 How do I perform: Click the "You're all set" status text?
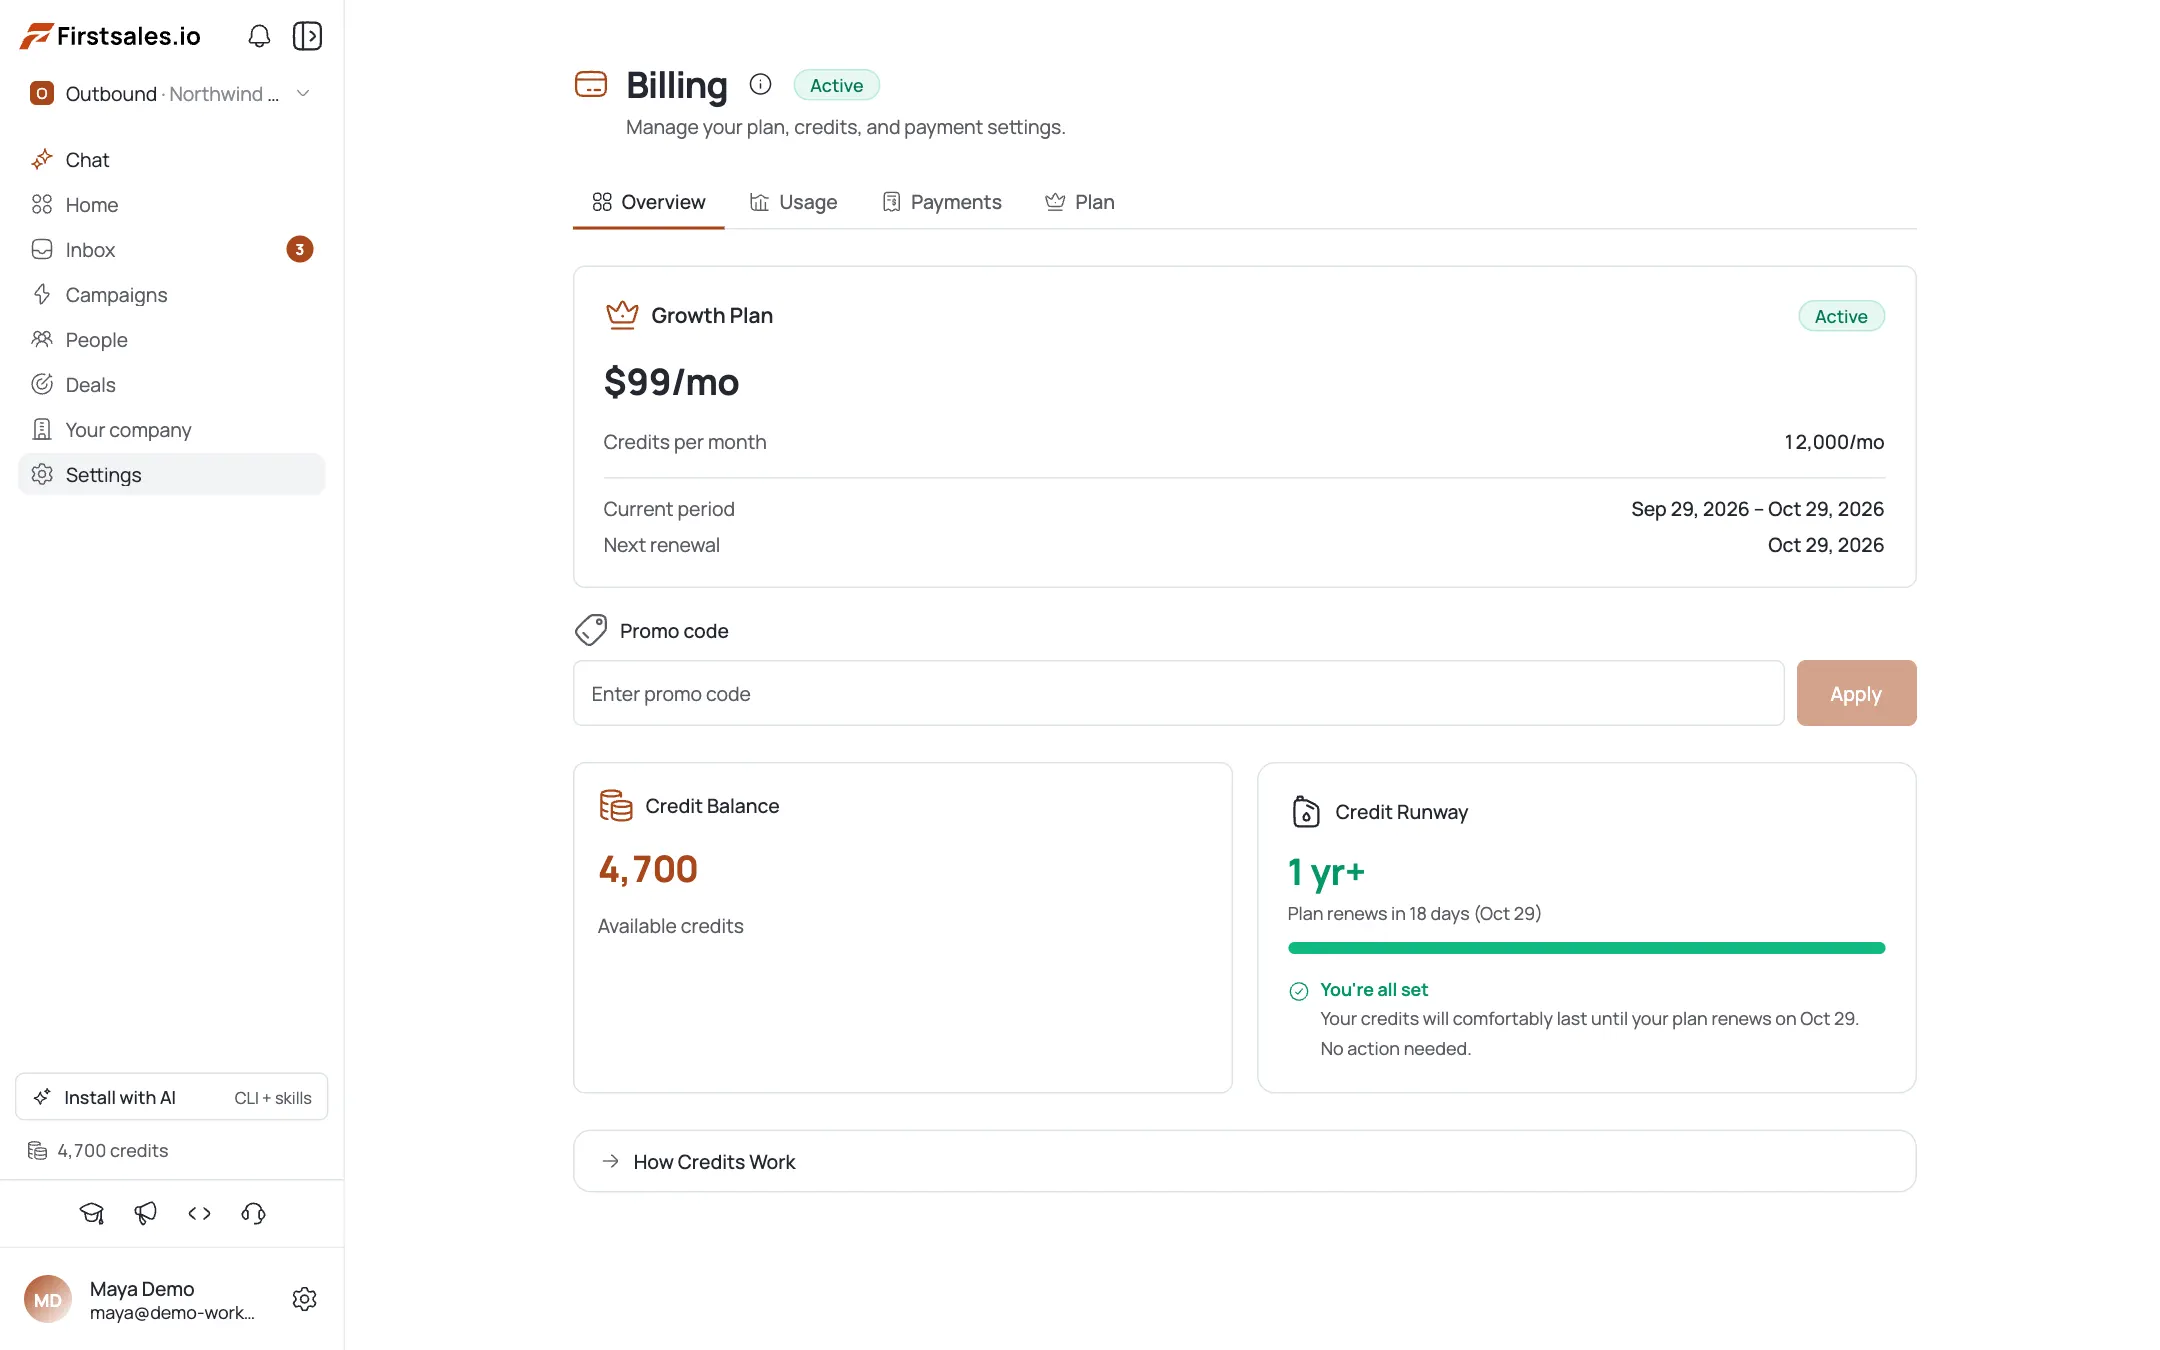1373,990
